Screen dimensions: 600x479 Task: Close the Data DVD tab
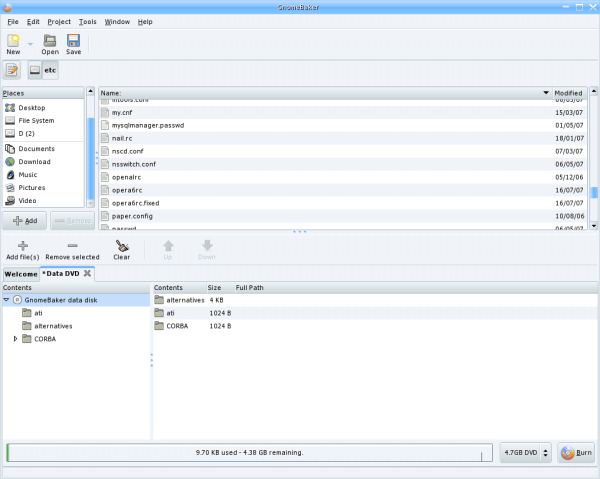coord(87,273)
